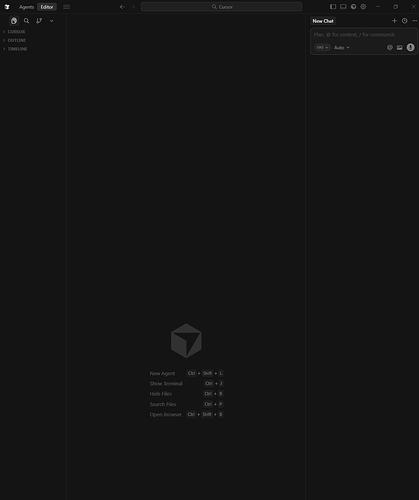The width and height of the screenshot is (419, 500).
Task: Open the sidebar Search view
Action: pos(27,21)
